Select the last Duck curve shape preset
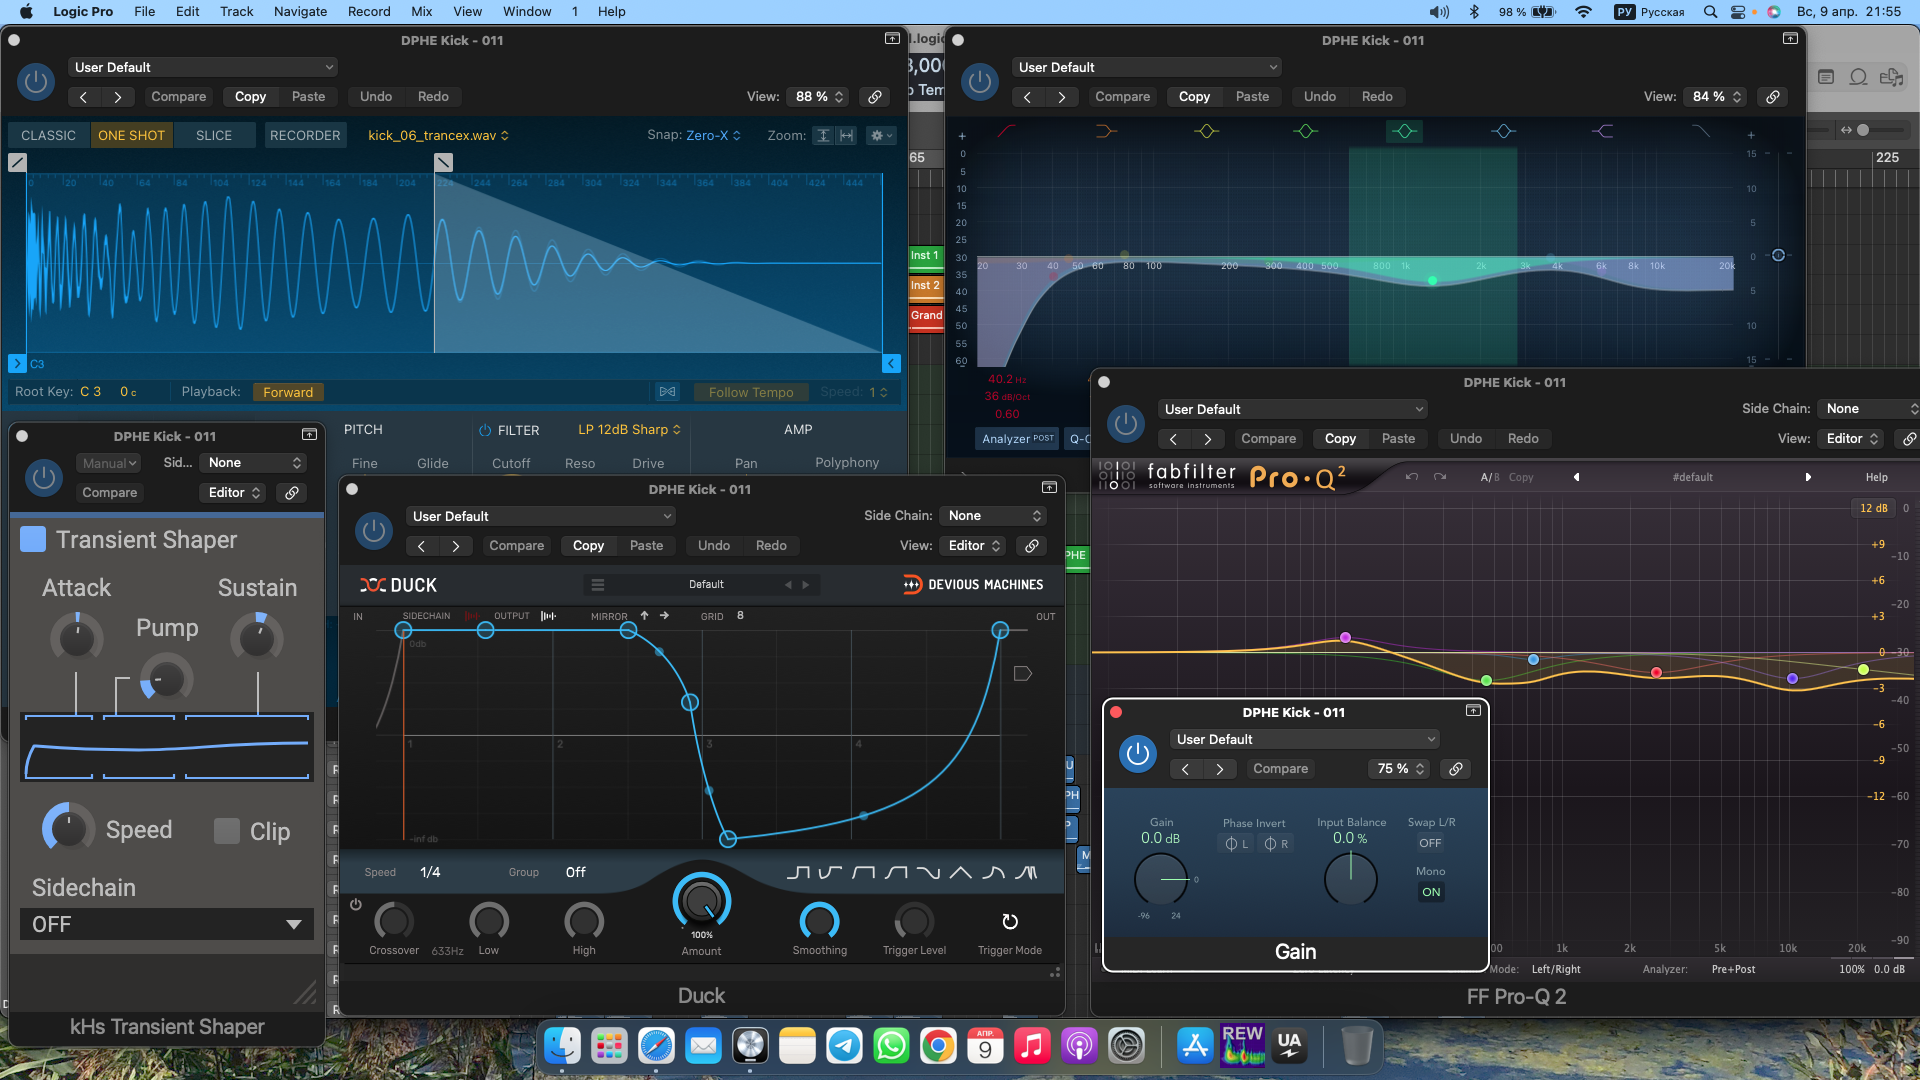The width and height of the screenshot is (1920, 1080). [x=1026, y=873]
